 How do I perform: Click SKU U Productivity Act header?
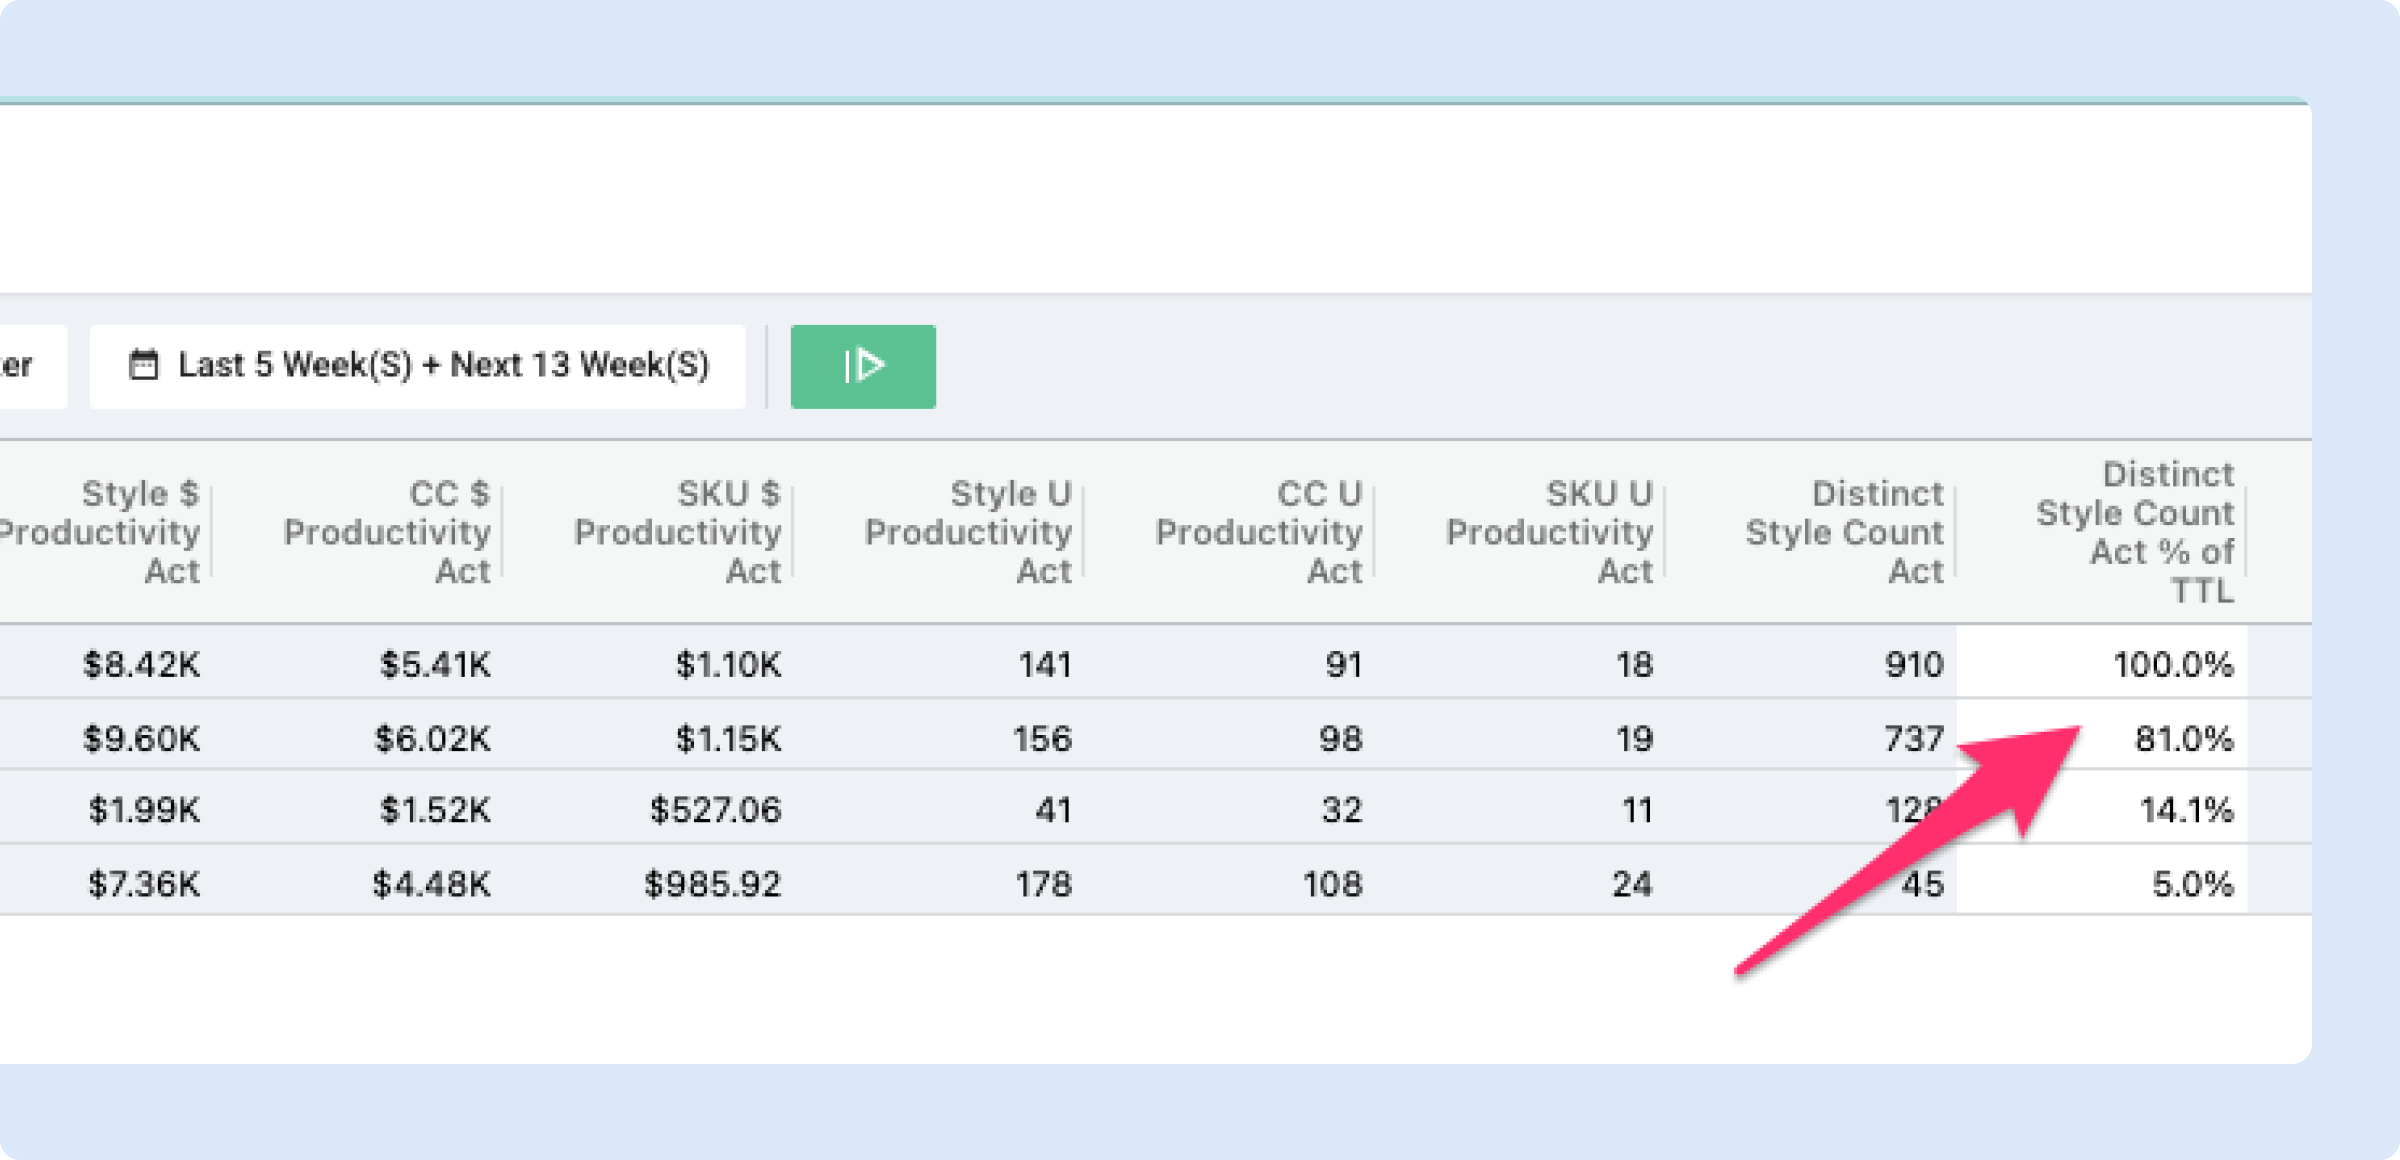[x=1549, y=532]
